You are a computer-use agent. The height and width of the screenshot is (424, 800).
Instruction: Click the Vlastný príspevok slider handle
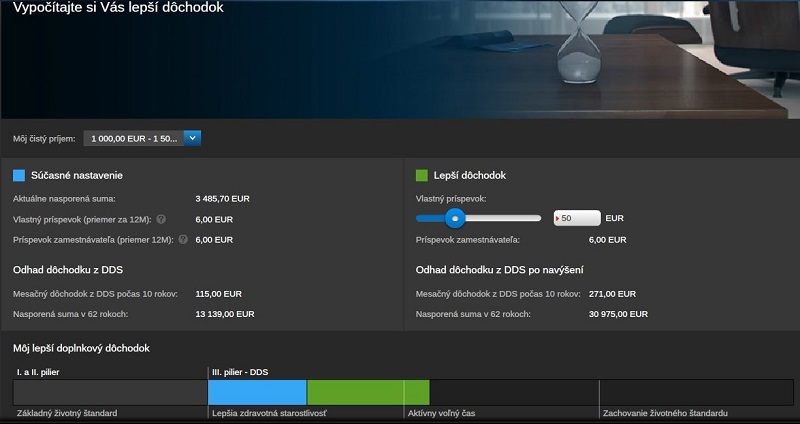point(455,218)
